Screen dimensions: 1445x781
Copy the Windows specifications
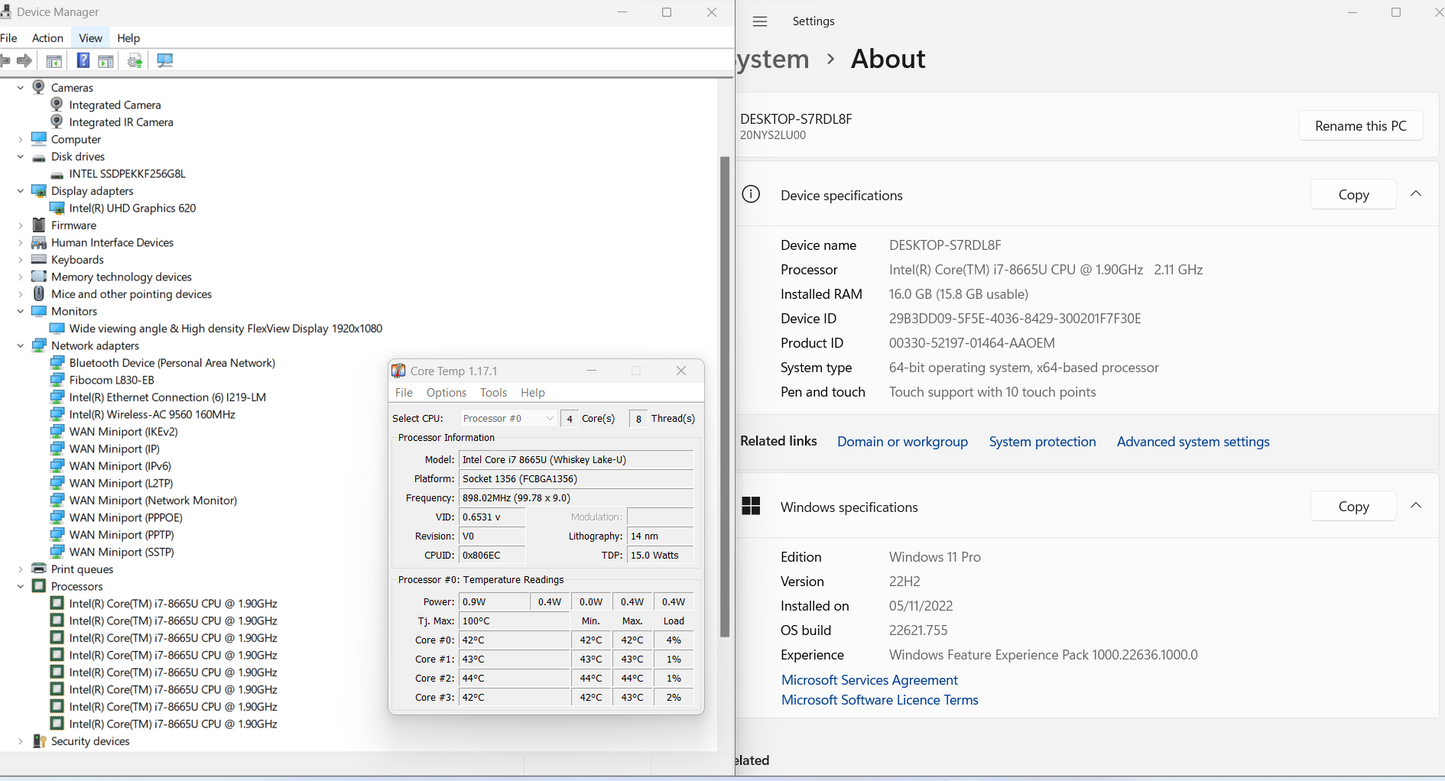click(x=1353, y=507)
